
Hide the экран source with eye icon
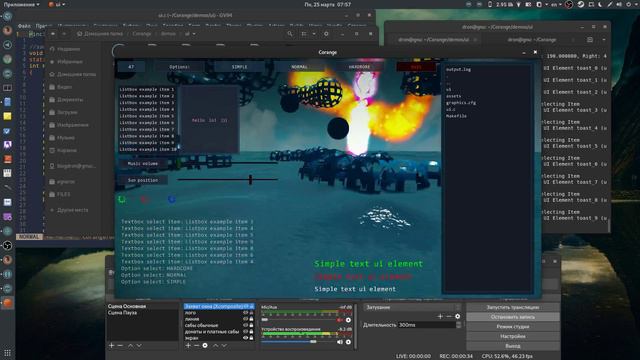245,338
